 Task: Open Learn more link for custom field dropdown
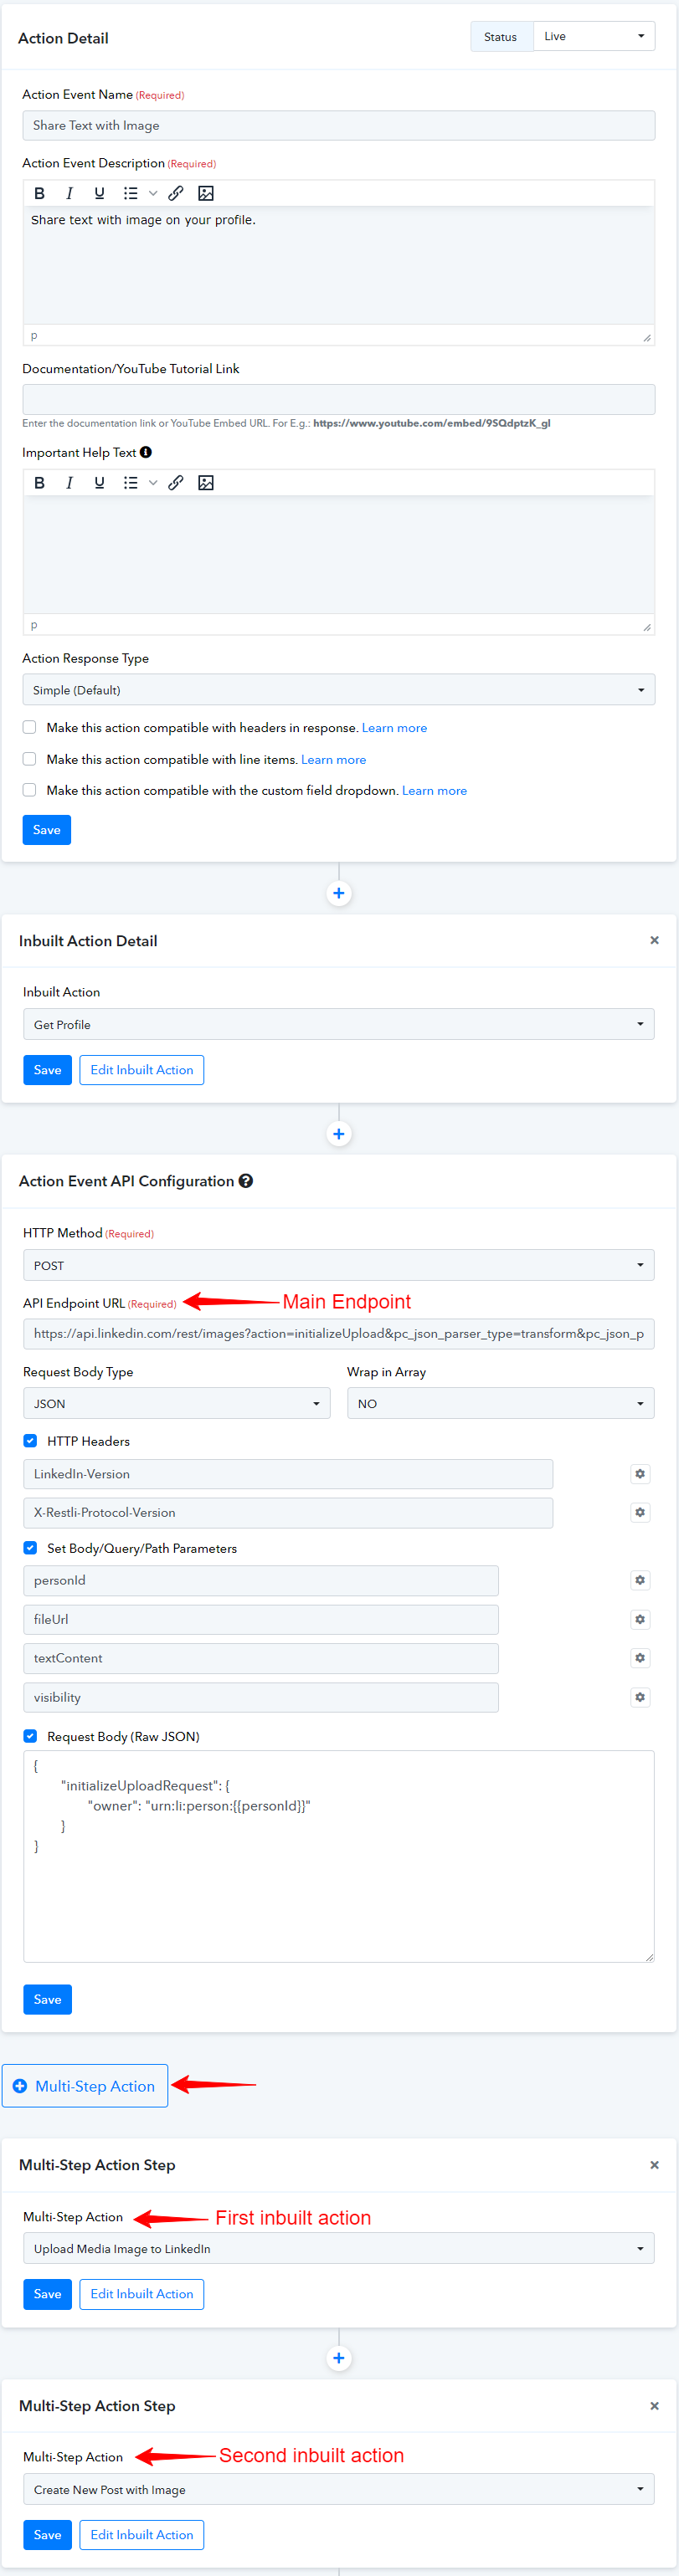coord(434,791)
